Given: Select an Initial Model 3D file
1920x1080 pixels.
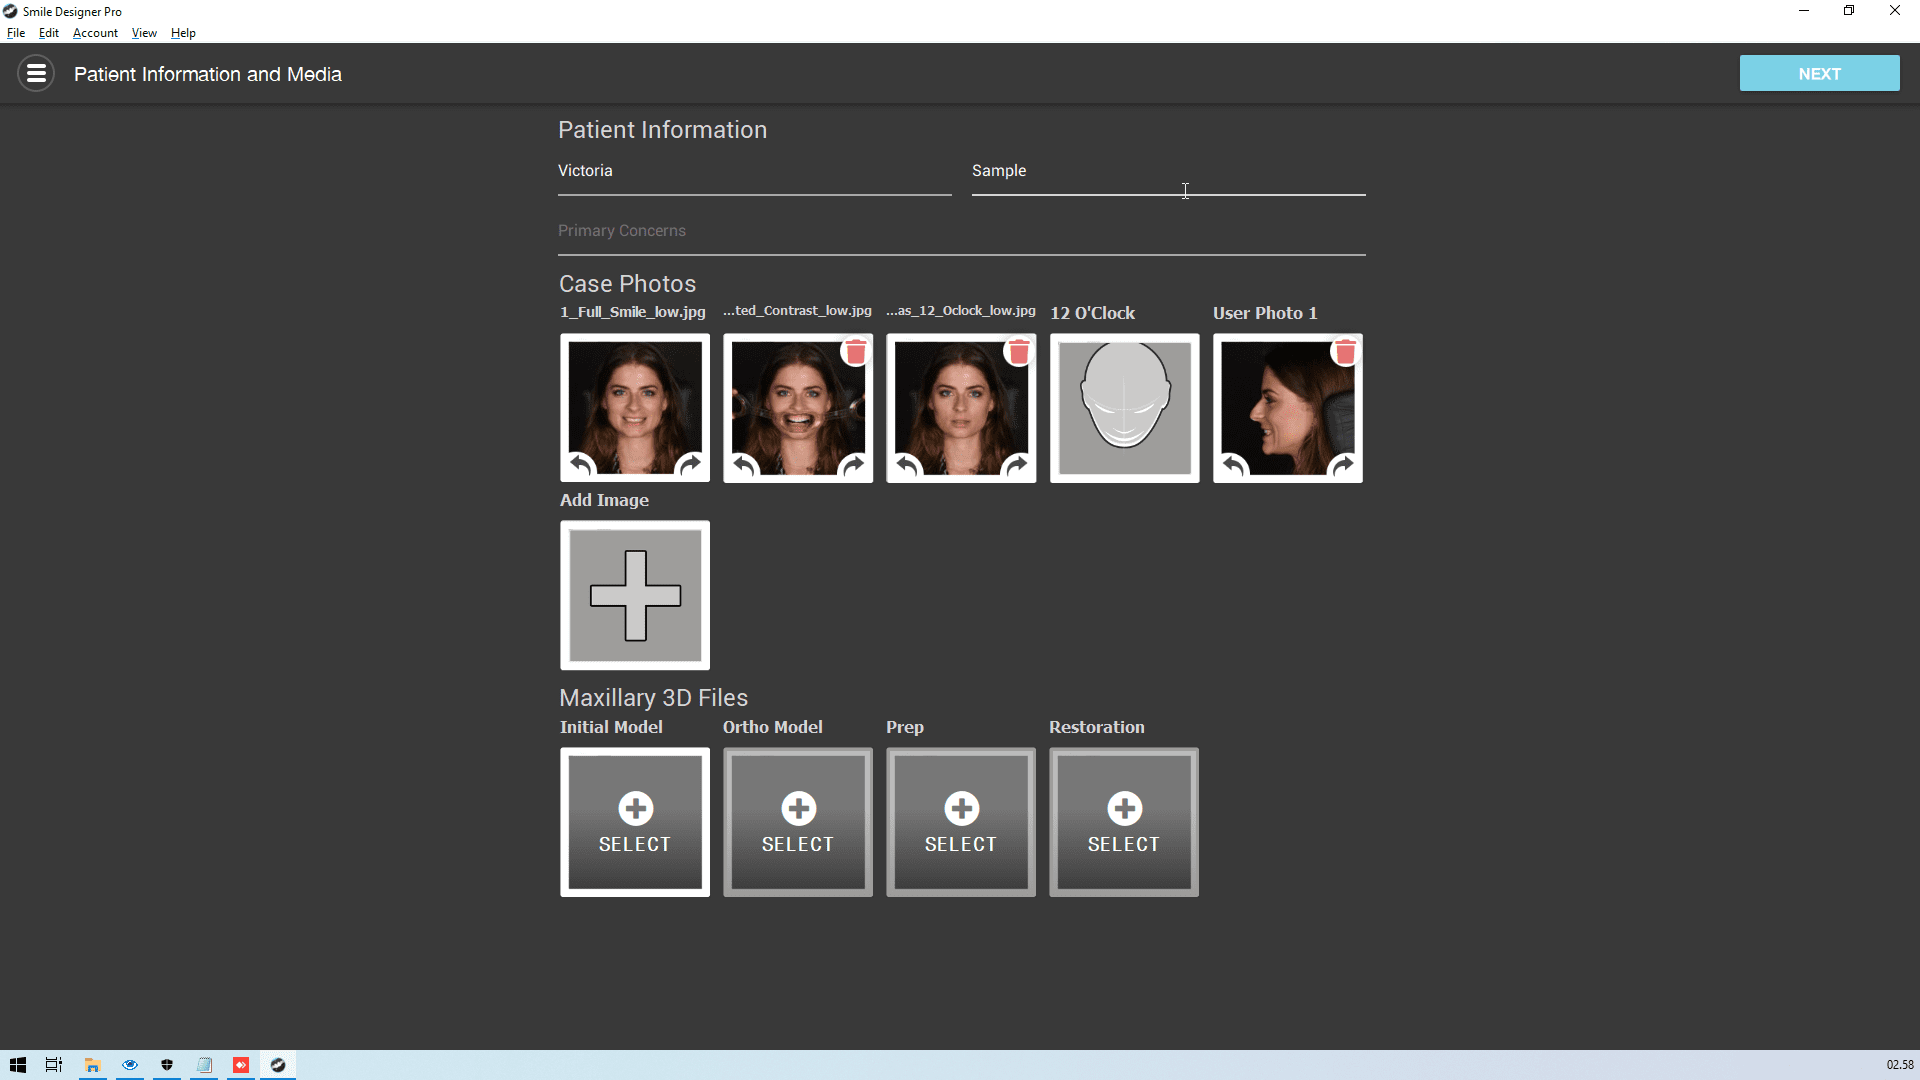Looking at the screenshot, I should pos(635,822).
